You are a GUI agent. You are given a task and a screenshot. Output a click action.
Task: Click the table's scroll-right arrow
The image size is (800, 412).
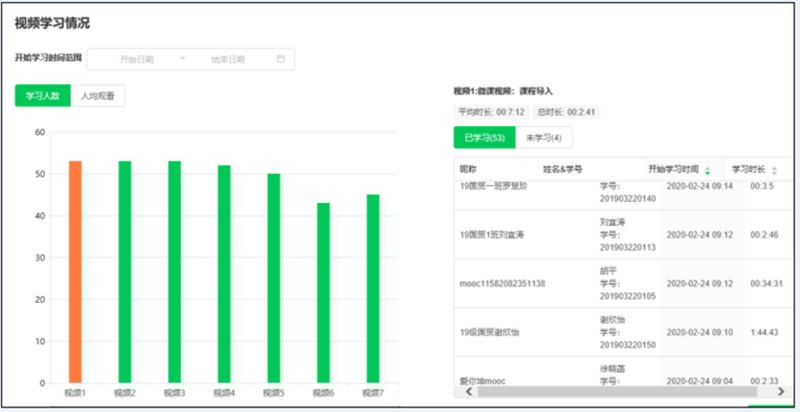[x=781, y=391]
